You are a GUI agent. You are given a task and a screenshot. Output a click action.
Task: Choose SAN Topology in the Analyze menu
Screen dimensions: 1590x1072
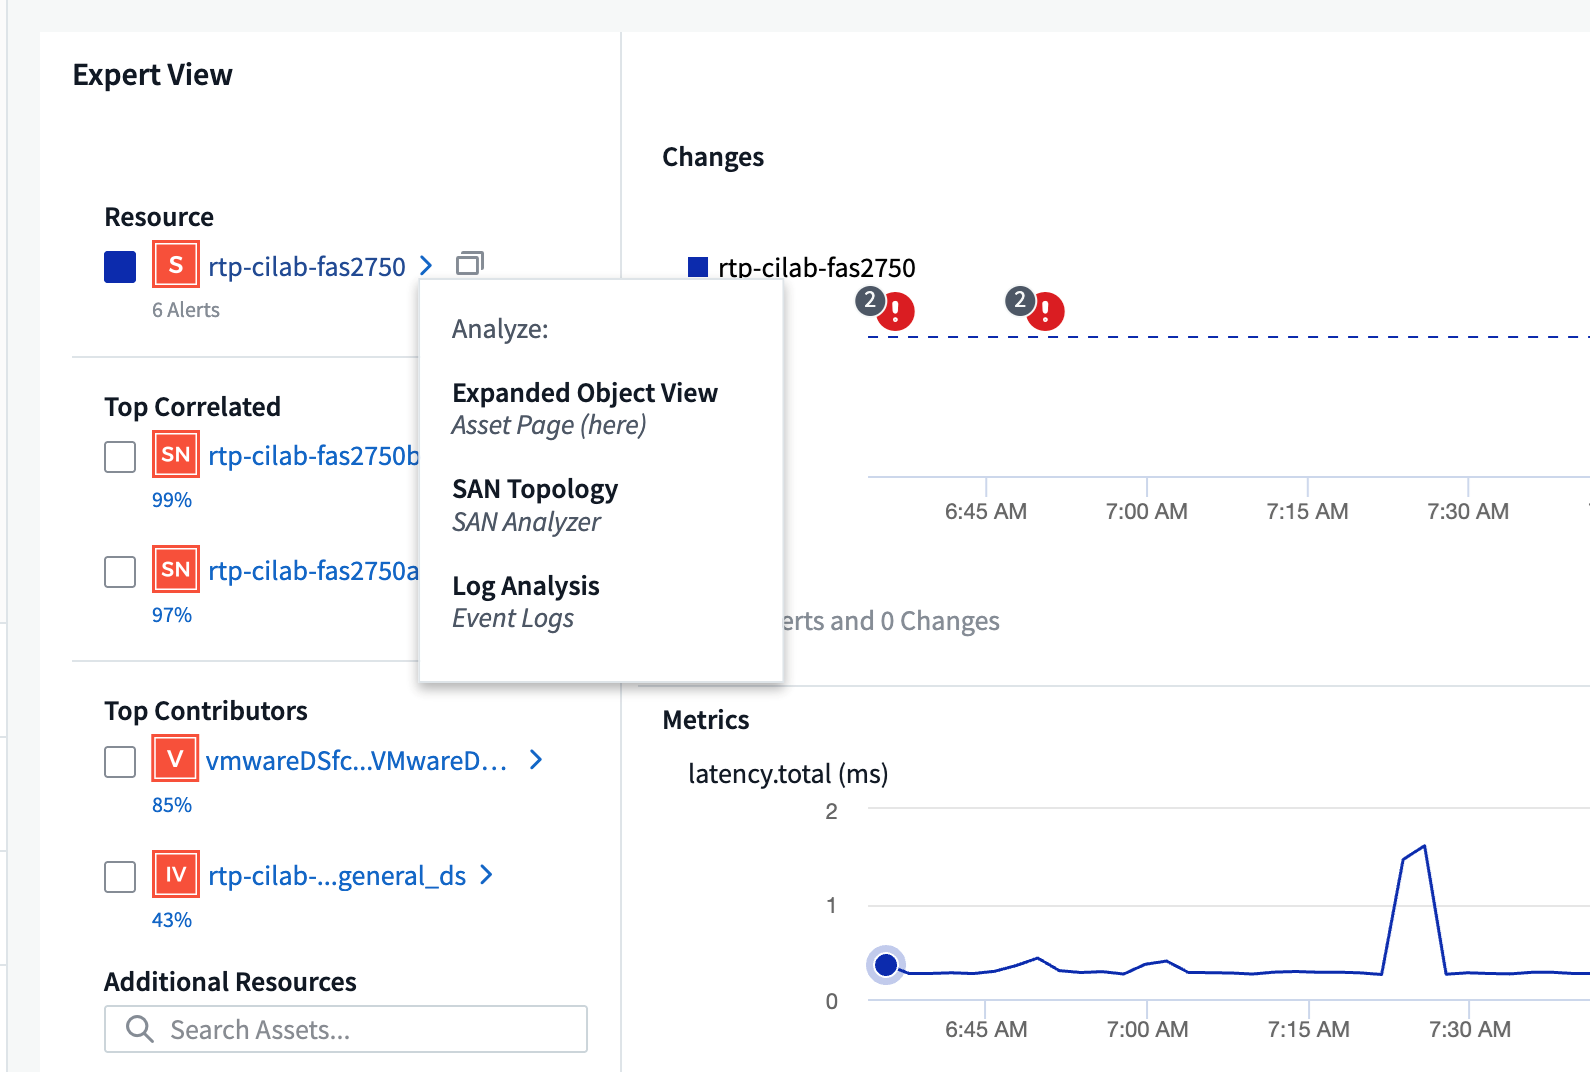coord(534,489)
